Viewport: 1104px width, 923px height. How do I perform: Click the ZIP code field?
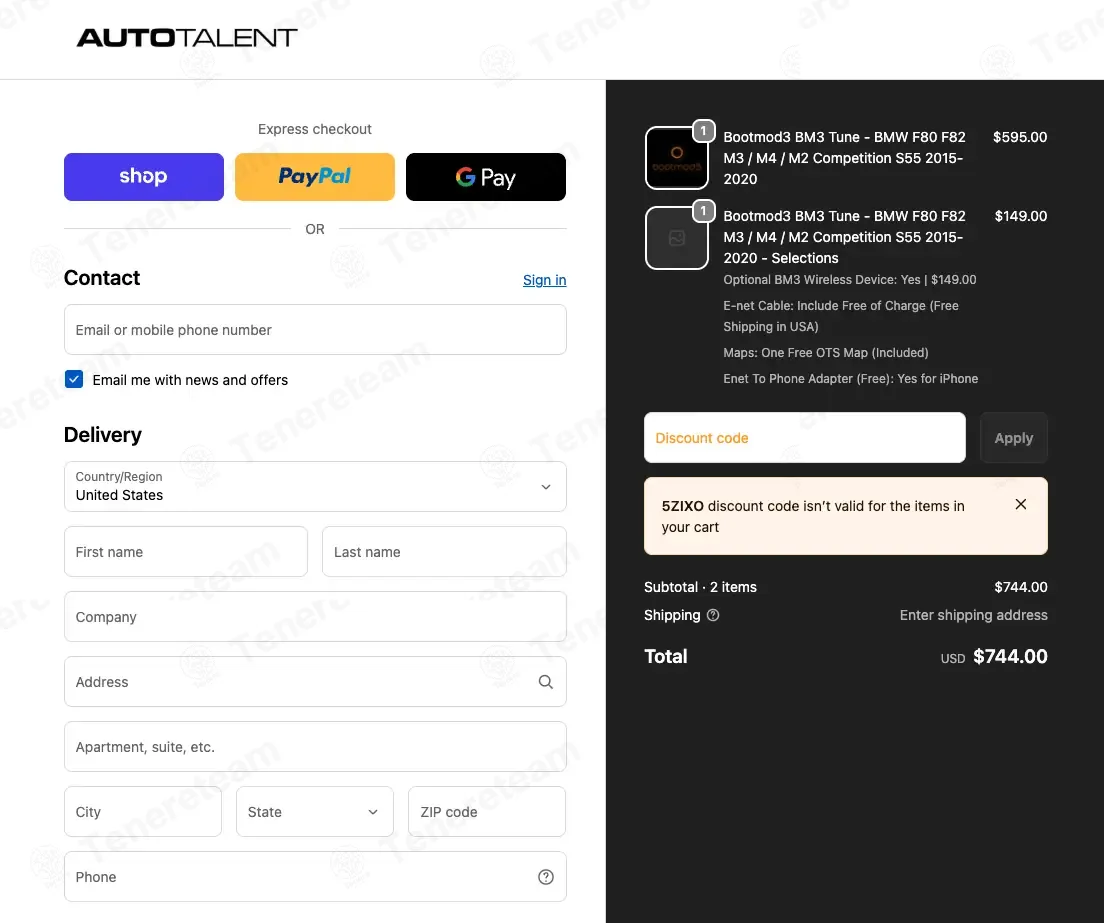coord(487,812)
